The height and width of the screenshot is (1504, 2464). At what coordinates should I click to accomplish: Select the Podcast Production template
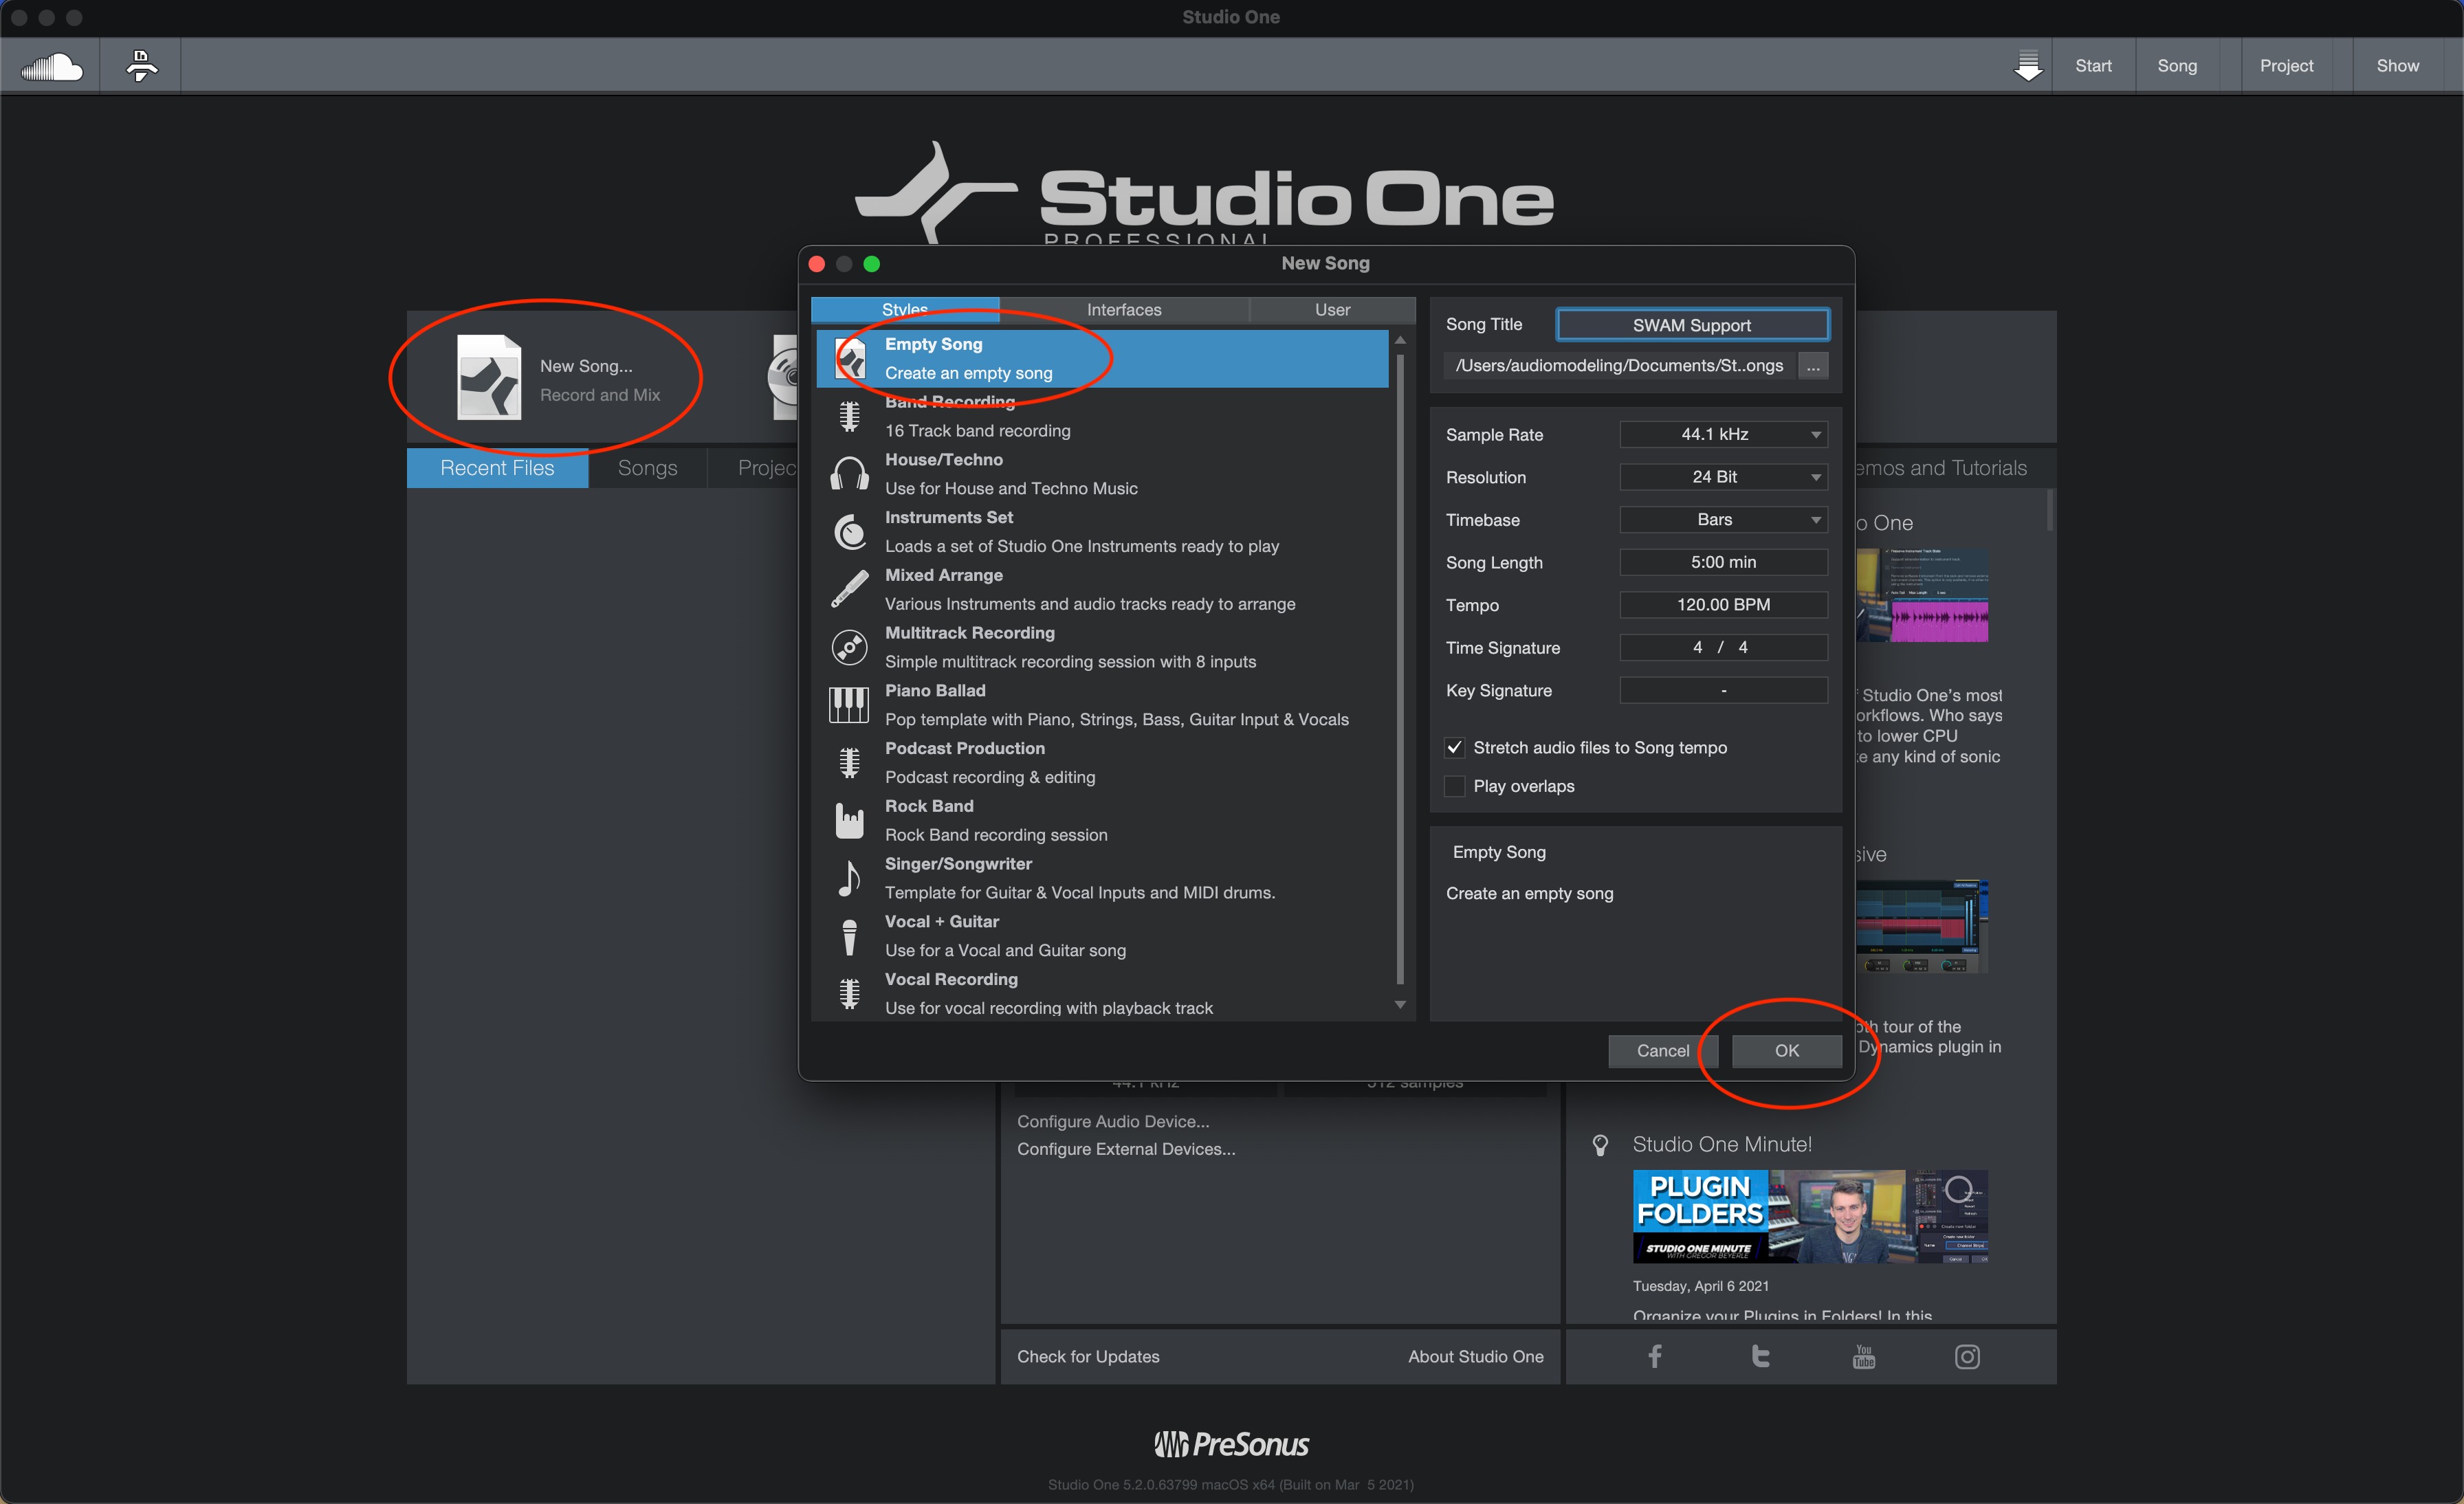pyautogui.click(x=1102, y=763)
